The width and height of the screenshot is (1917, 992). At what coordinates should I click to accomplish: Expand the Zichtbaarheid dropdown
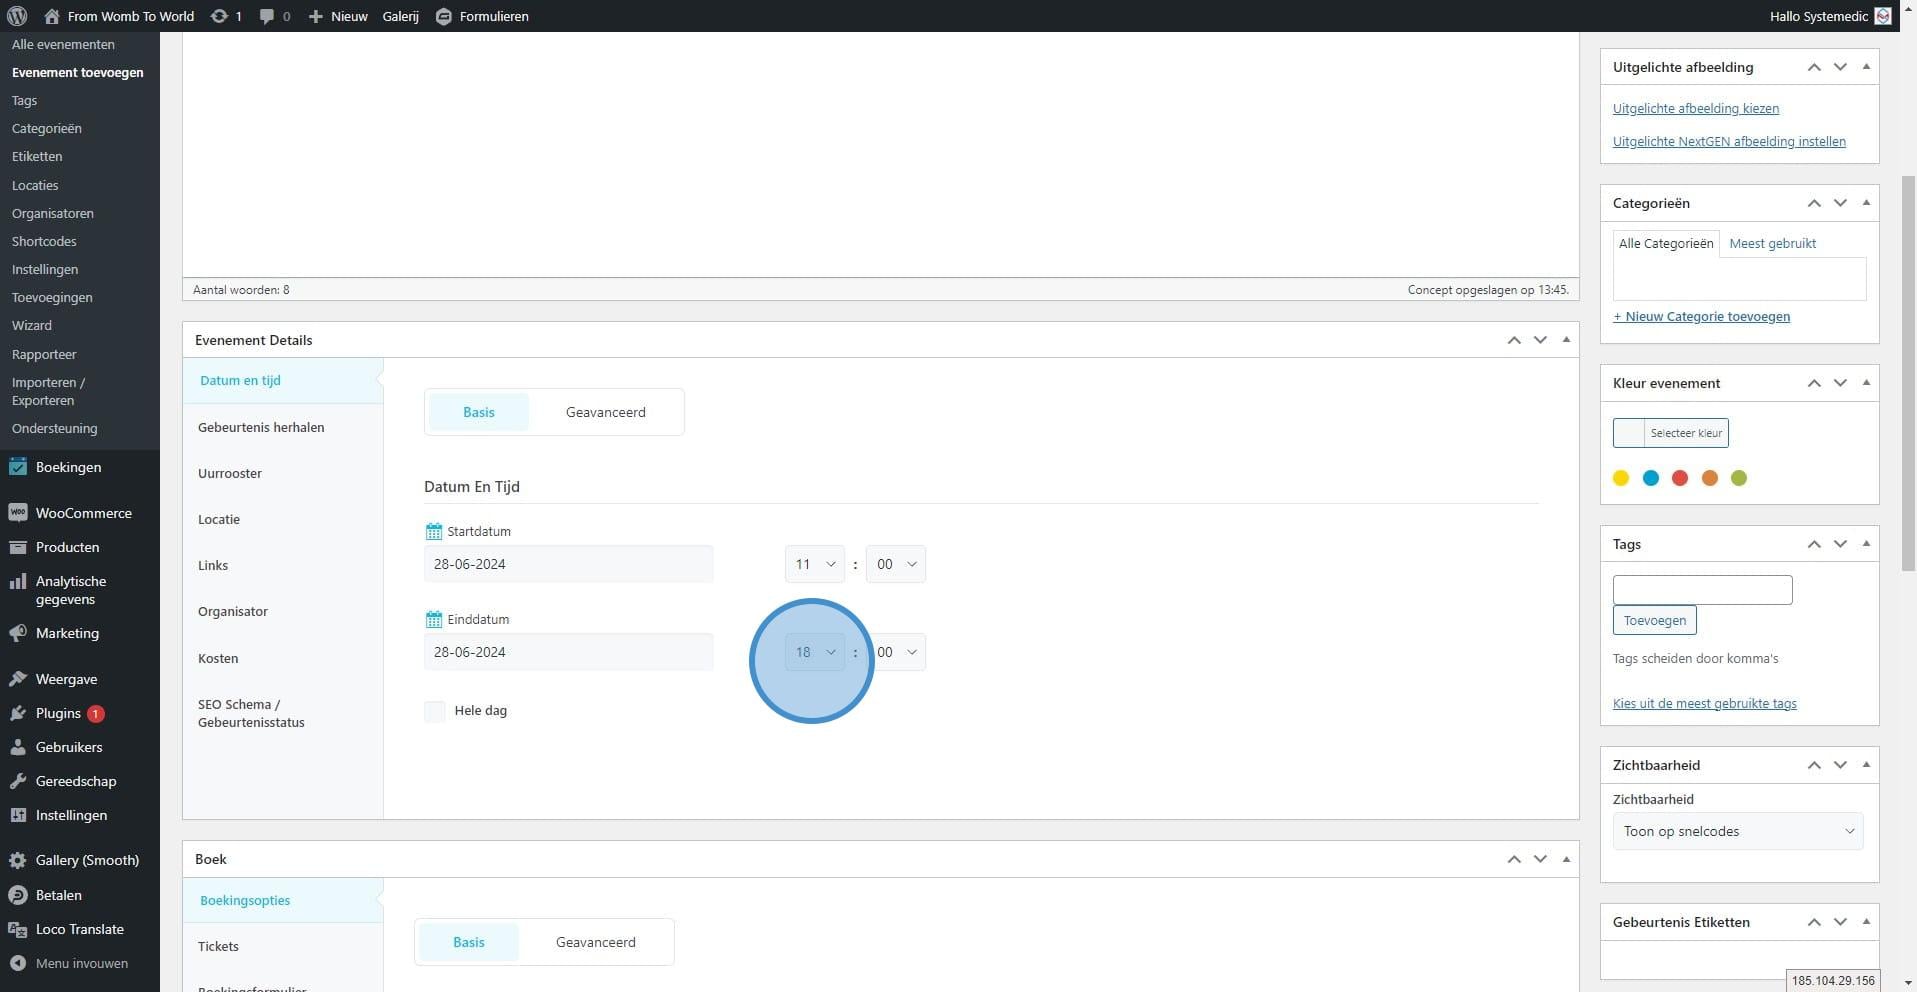(1737, 831)
